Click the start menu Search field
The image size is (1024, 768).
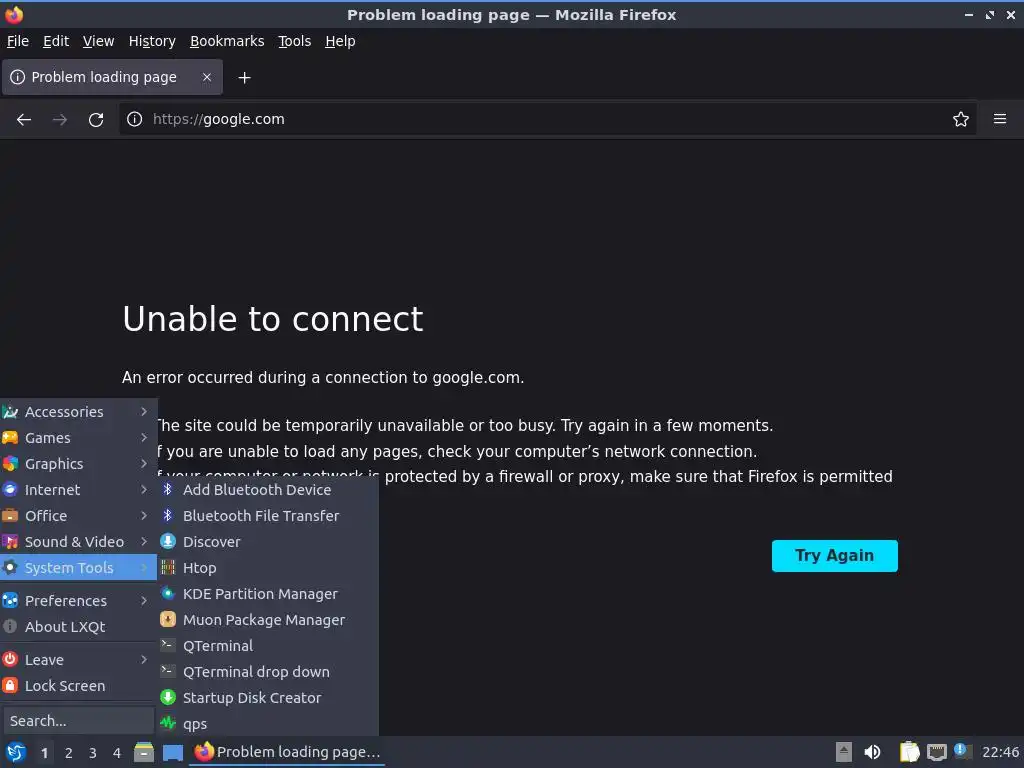pyautogui.click(x=78, y=721)
